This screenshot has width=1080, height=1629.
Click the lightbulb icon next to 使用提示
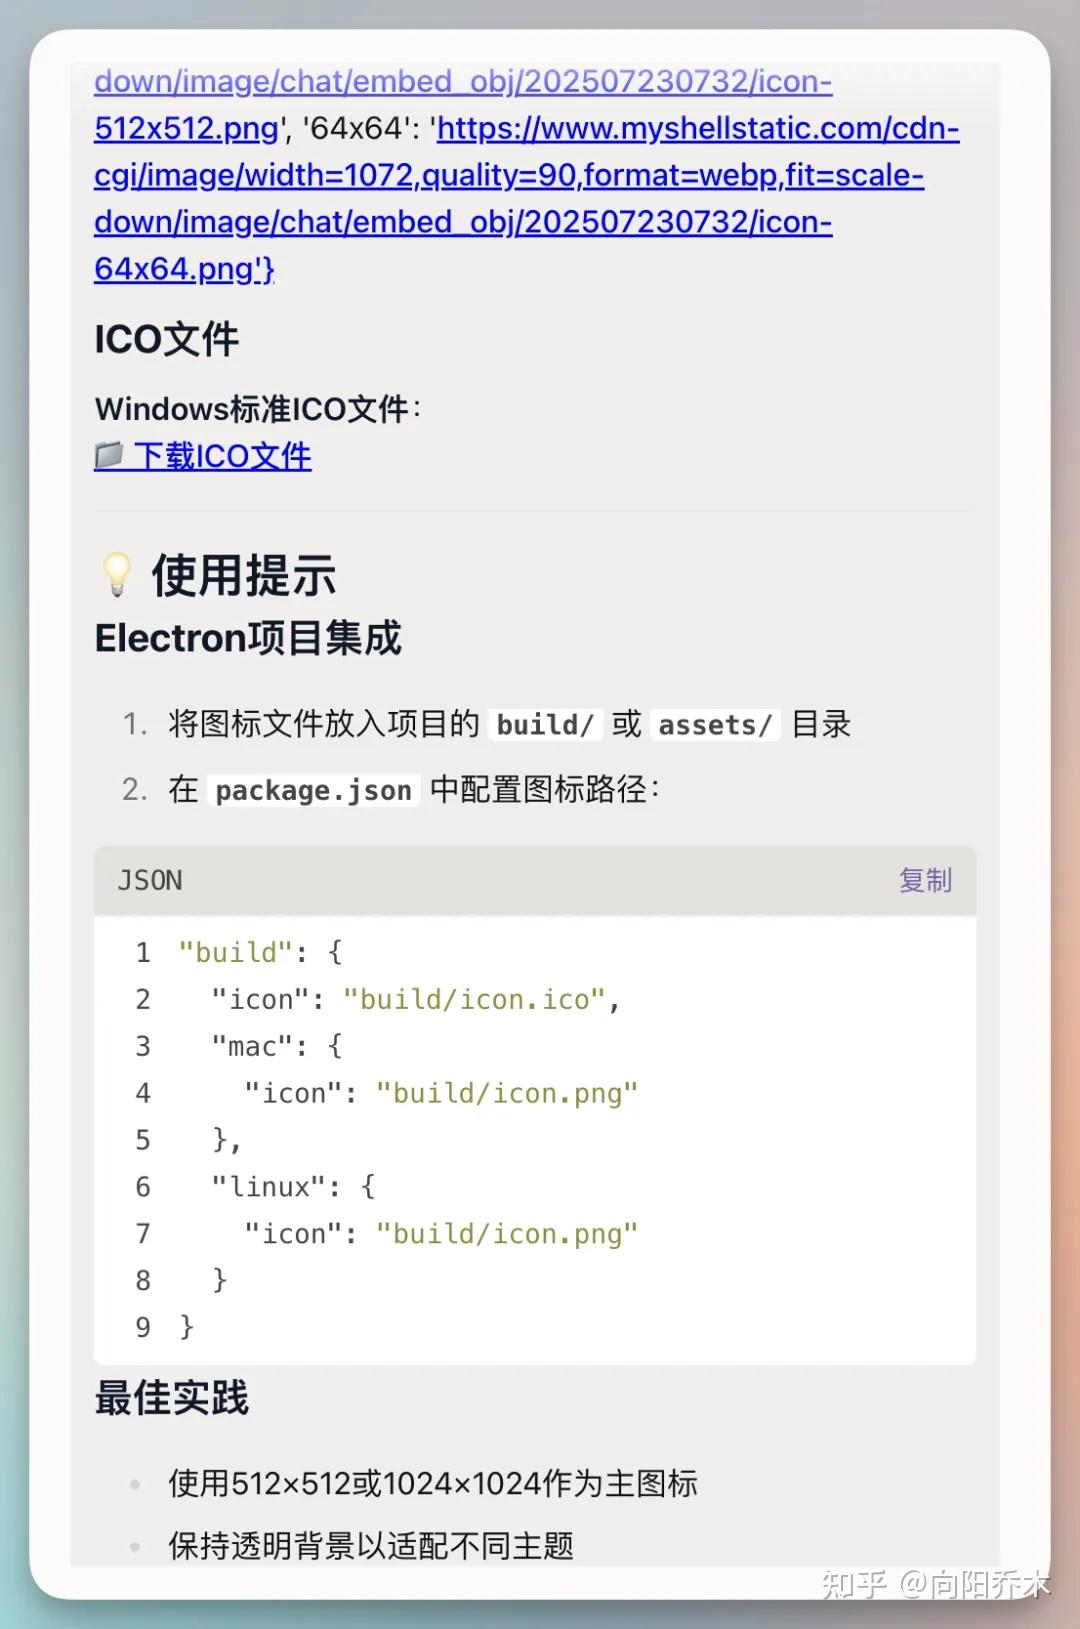(117, 575)
